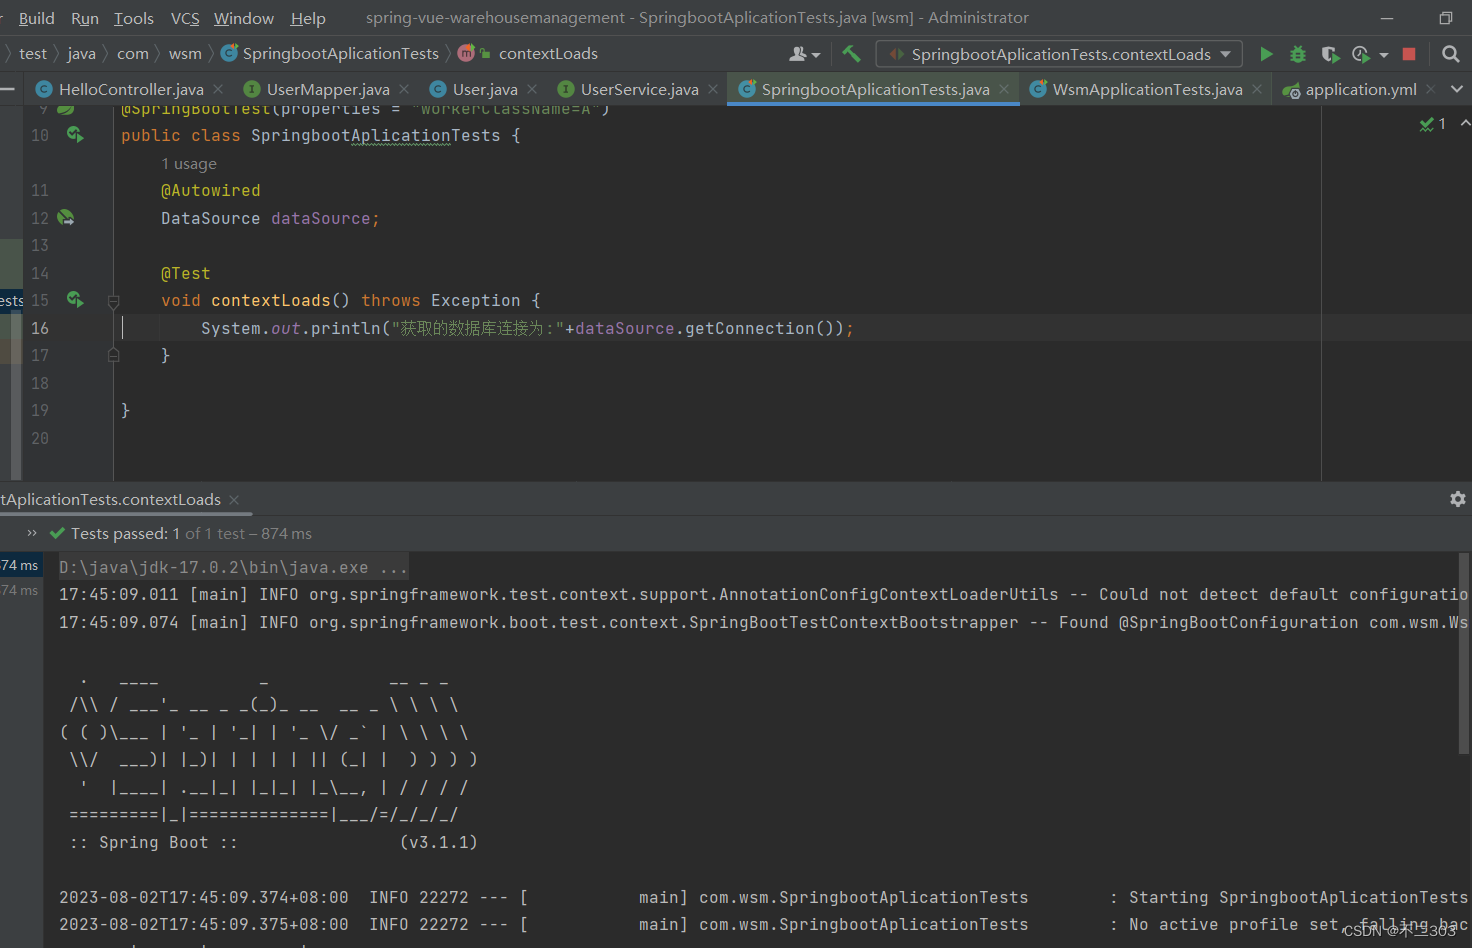Open the test Run panel settings gear
The width and height of the screenshot is (1472, 948).
[1457, 499]
